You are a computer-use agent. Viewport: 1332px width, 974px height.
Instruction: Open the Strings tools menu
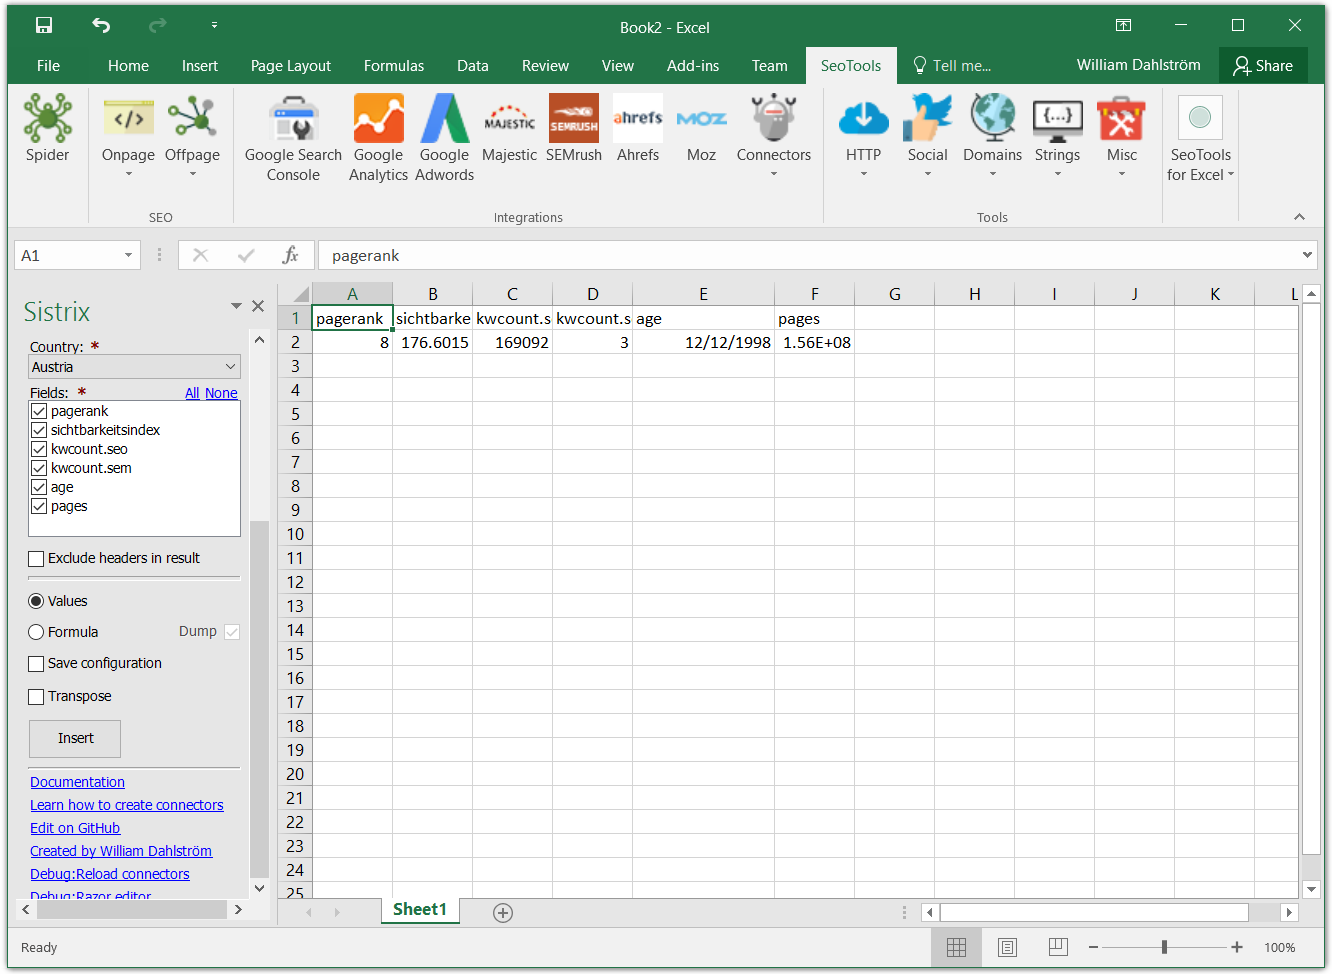(x=1057, y=137)
